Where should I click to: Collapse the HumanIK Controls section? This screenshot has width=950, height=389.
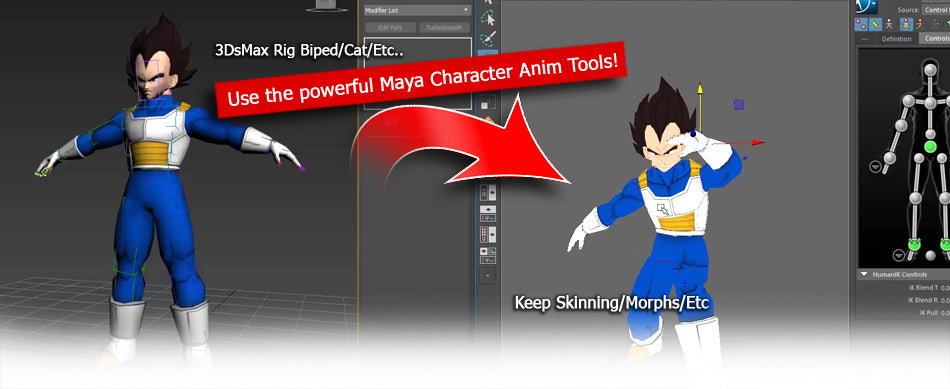pyautogui.click(x=865, y=274)
